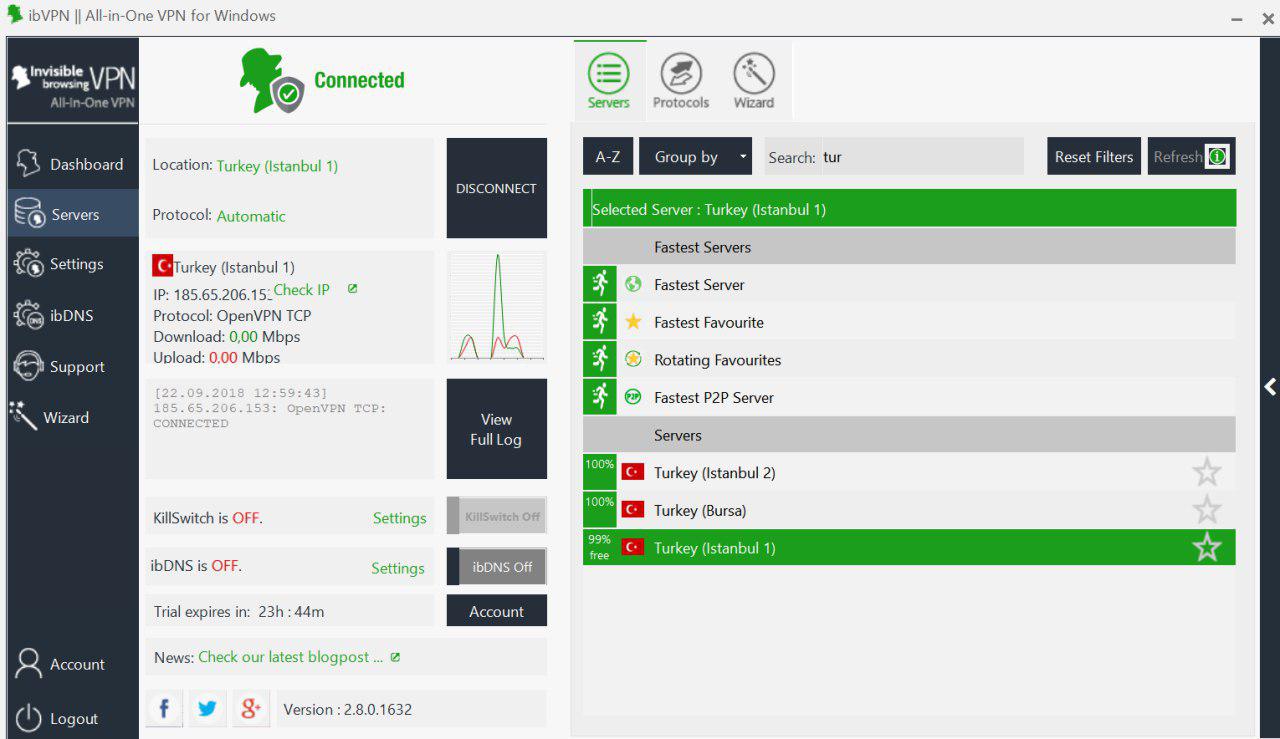Favourite Turkey (Istanbul 2) with star
Viewport: 1280px width, 739px height.
[x=1207, y=472]
